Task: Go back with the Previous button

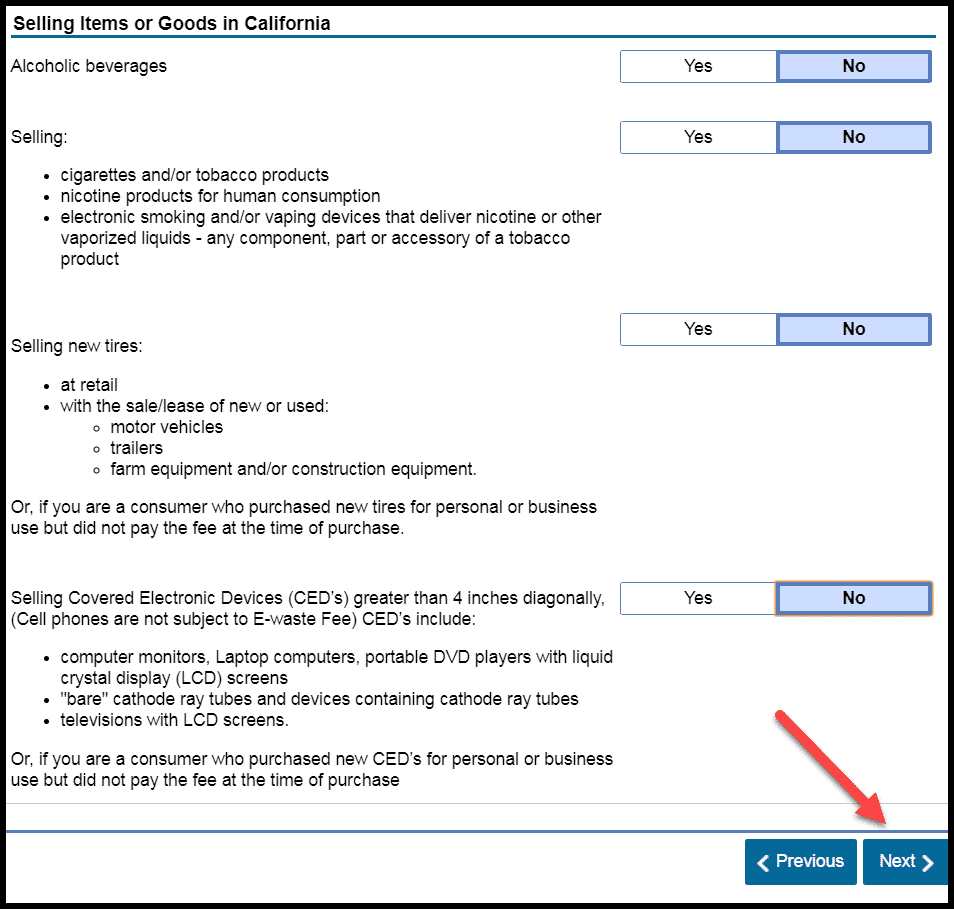Action: point(800,862)
